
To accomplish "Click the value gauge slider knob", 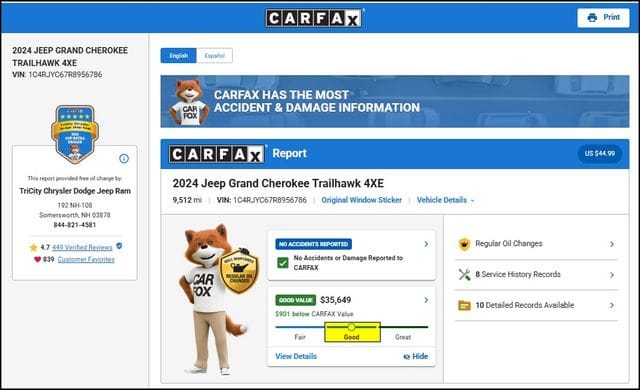I will tap(351, 327).
